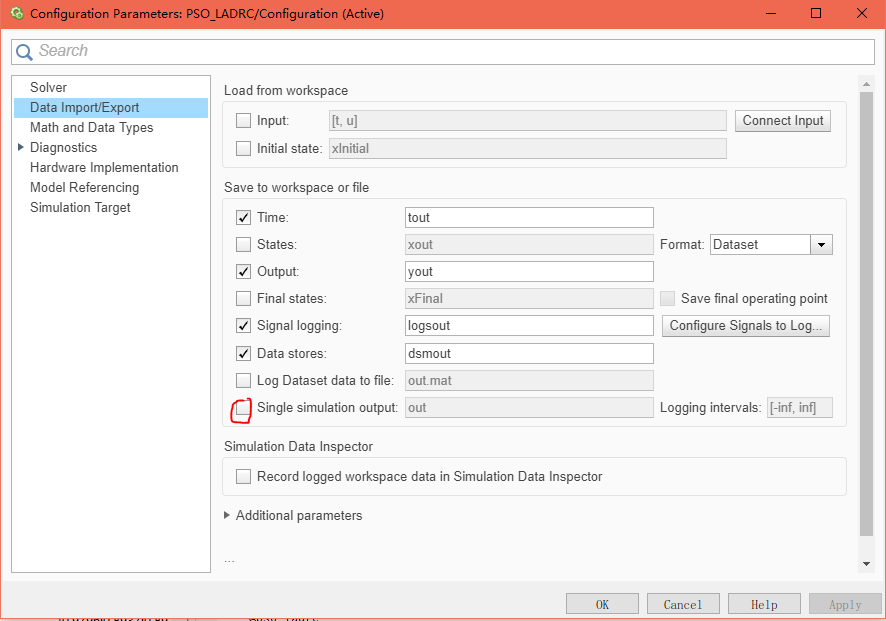Expand the Diagnostics tree node arrow
Image resolution: width=886 pixels, height=621 pixels.
[x=21, y=147]
